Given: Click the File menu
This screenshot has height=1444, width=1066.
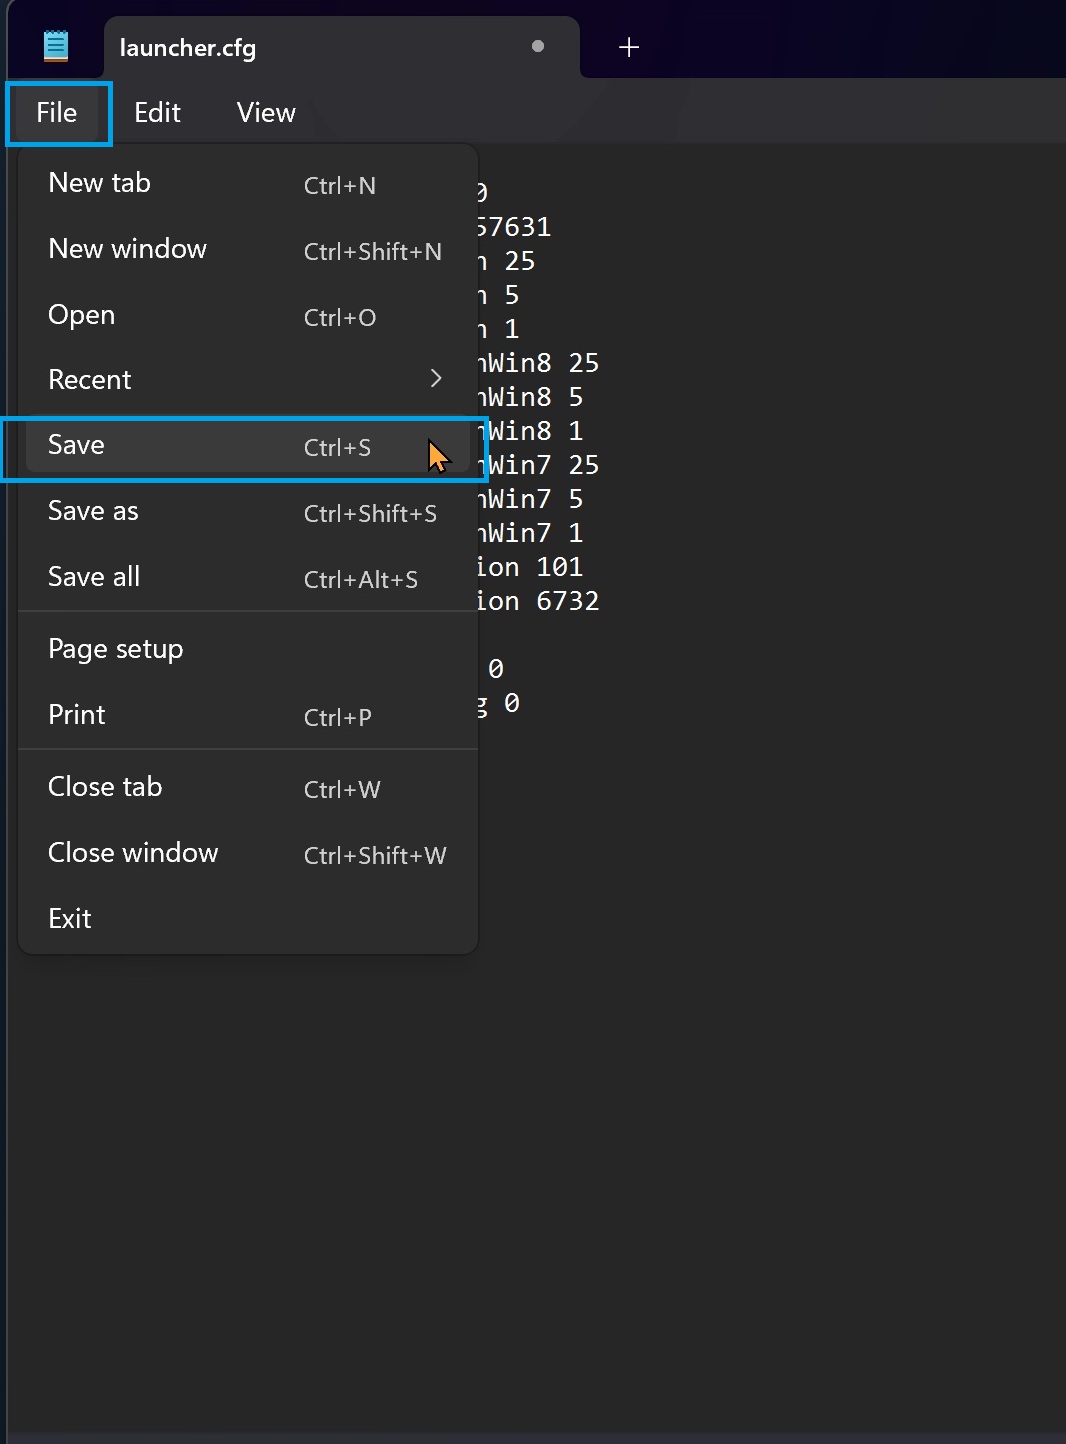Looking at the screenshot, I should tap(57, 113).
